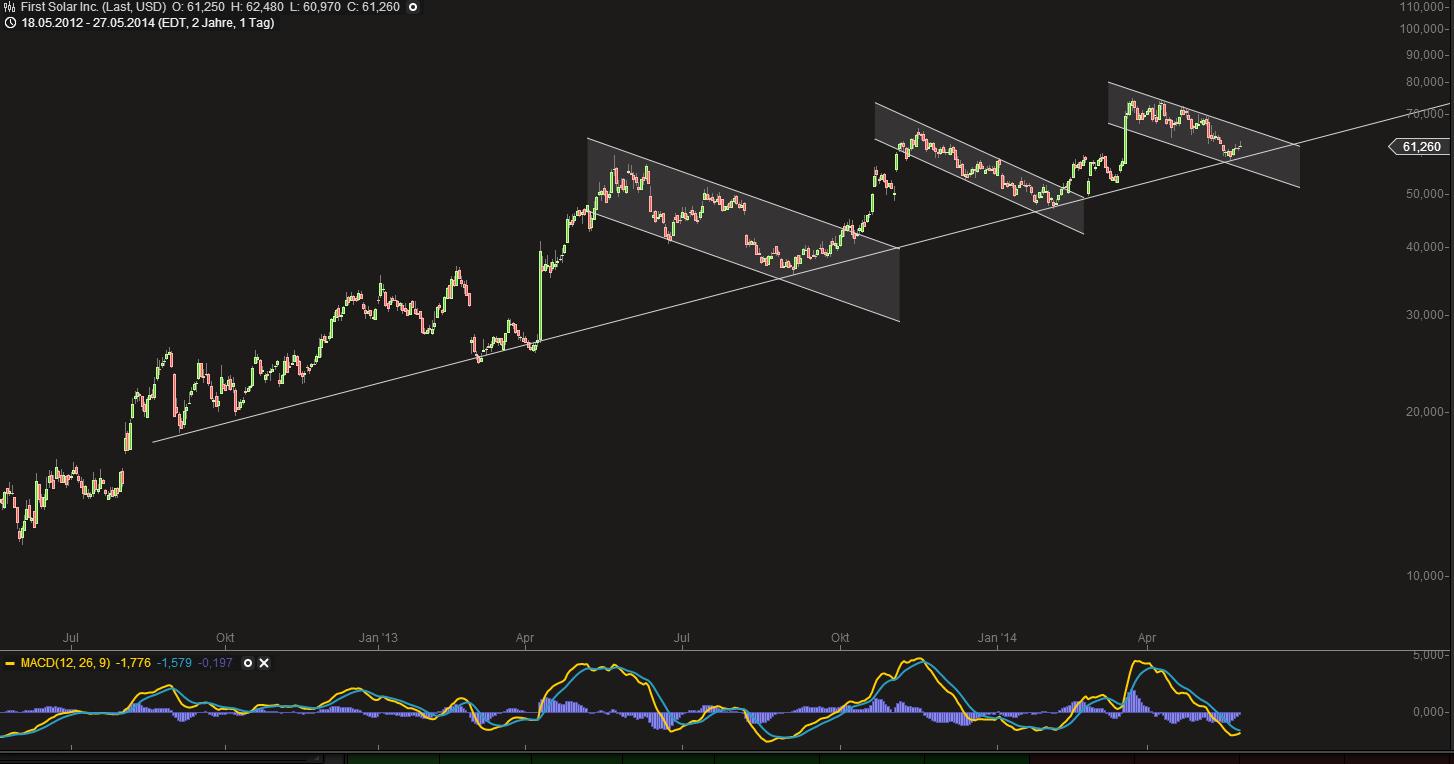1454x764 pixels.
Task: Click the yellow MACD value -1,776
Action: coord(133,663)
